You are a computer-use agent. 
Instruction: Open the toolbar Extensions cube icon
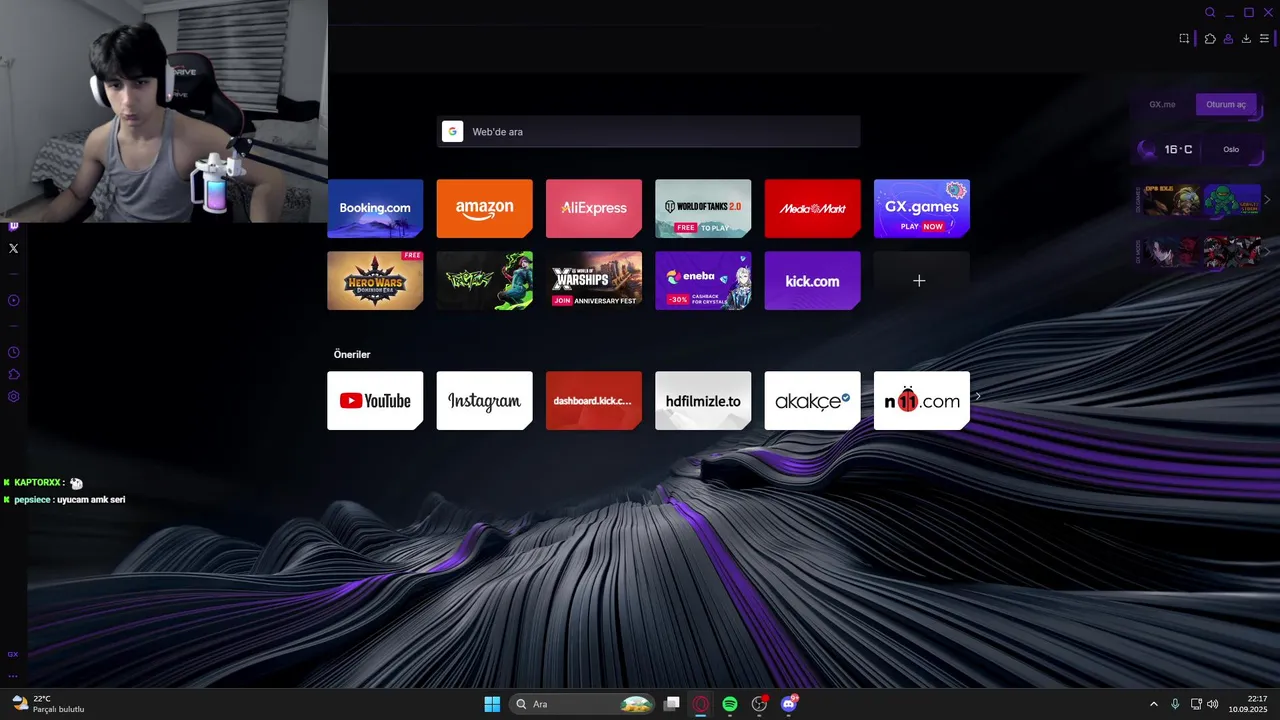click(x=1210, y=39)
